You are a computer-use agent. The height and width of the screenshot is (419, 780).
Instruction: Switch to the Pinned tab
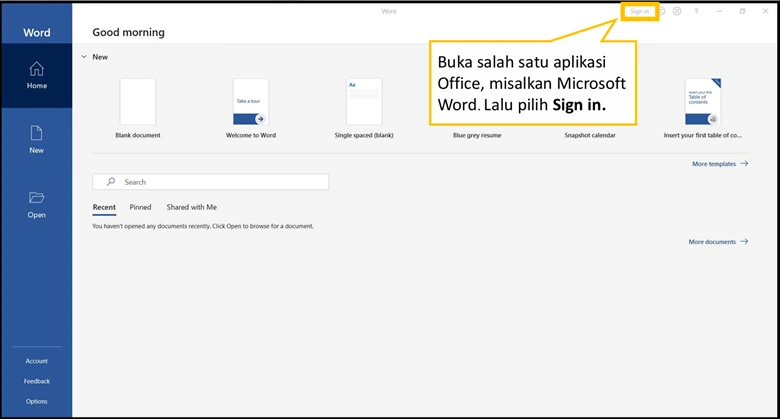140,207
